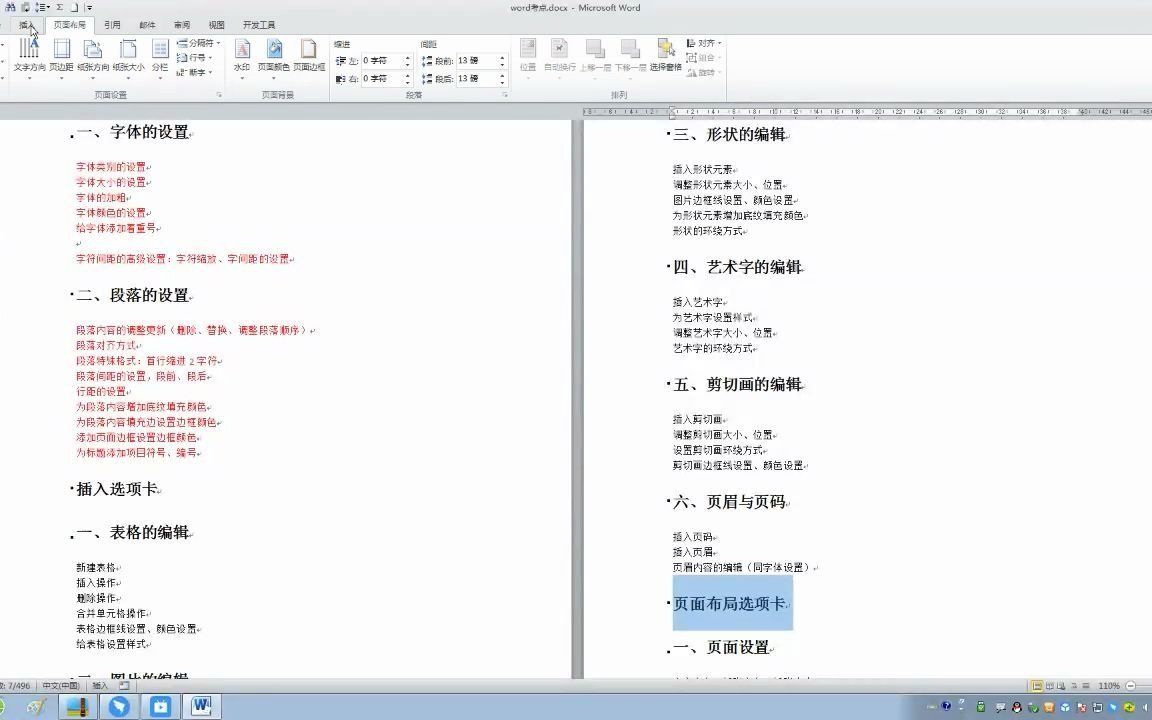Image resolution: width=1152 pixels, height=720 pixels.
Task: Adjust the 段后 spacing stepper
Action: point(503,79)
